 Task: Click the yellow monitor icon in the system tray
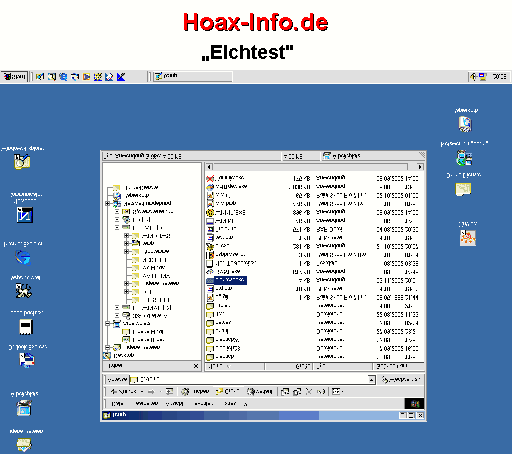pyautogui.click(x=482, y=77)
